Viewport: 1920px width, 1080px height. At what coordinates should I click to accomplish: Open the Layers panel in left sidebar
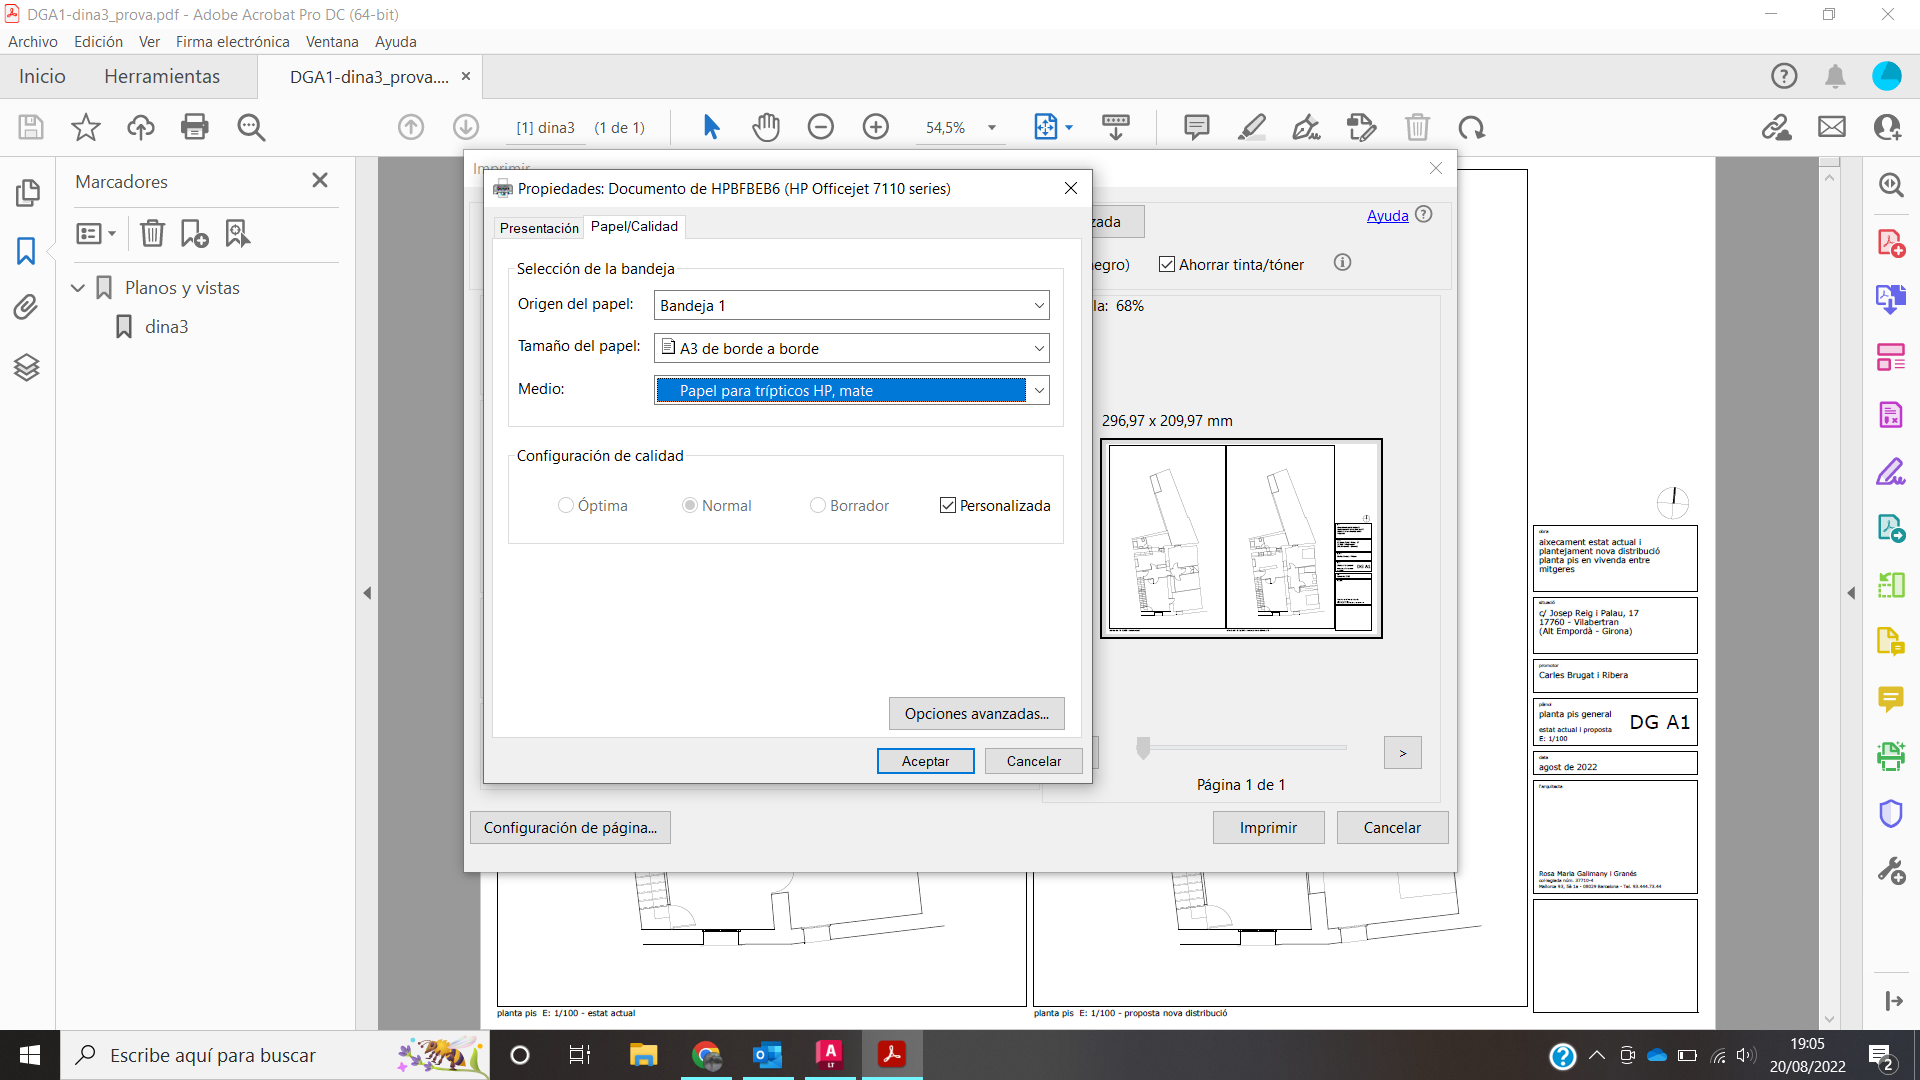(27, 367)
